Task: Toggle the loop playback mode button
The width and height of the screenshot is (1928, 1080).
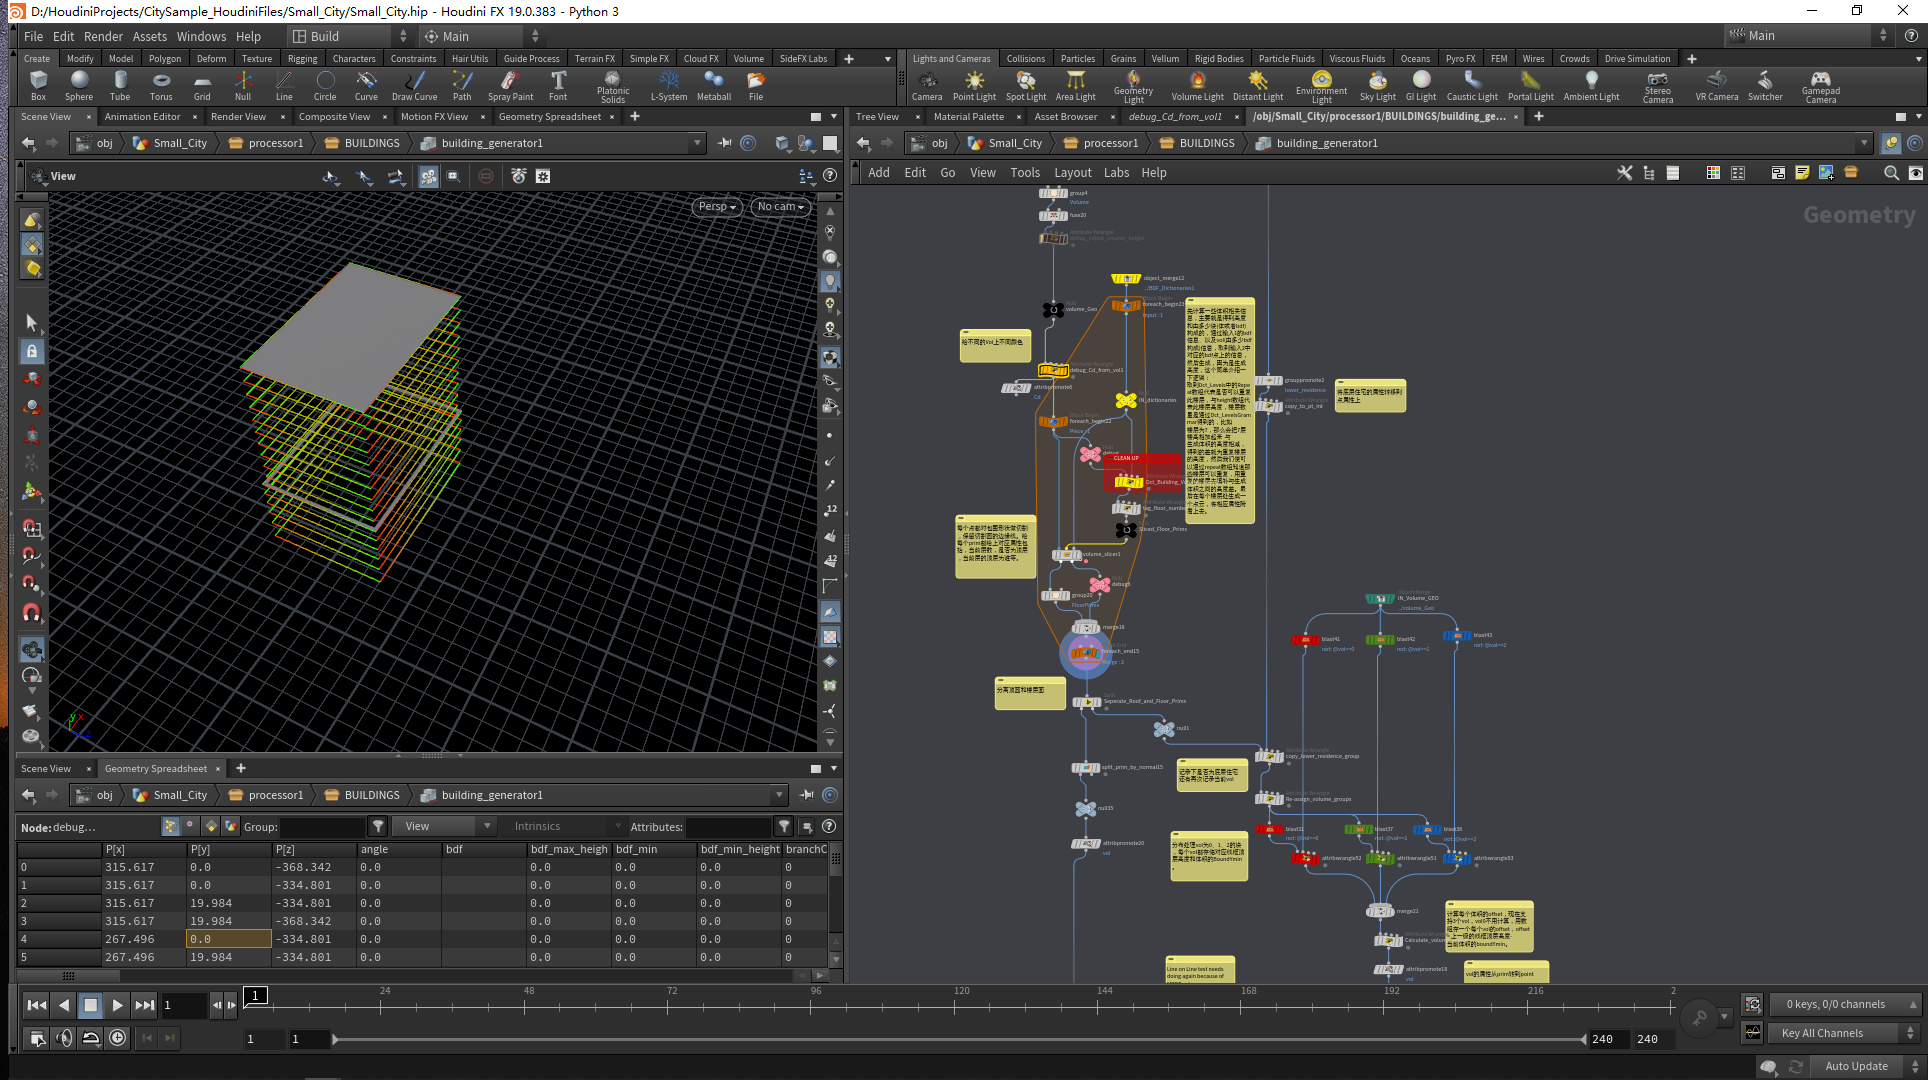Action: coord(91,1038)
